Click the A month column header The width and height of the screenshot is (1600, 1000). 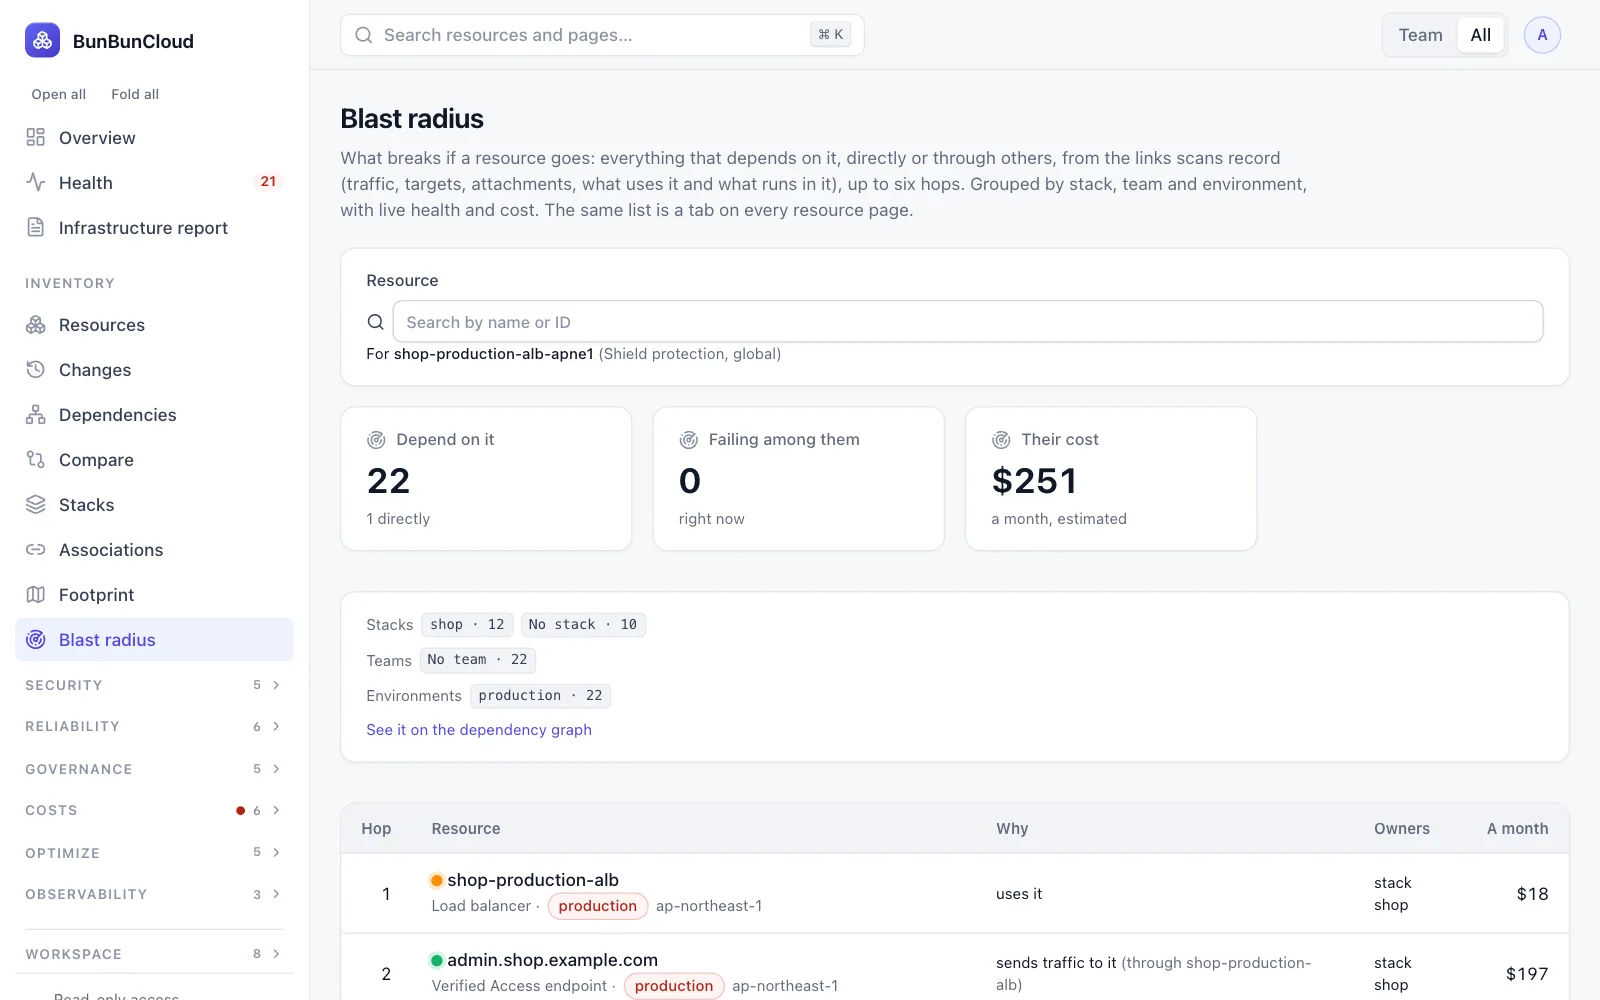tap(1517, 829)
